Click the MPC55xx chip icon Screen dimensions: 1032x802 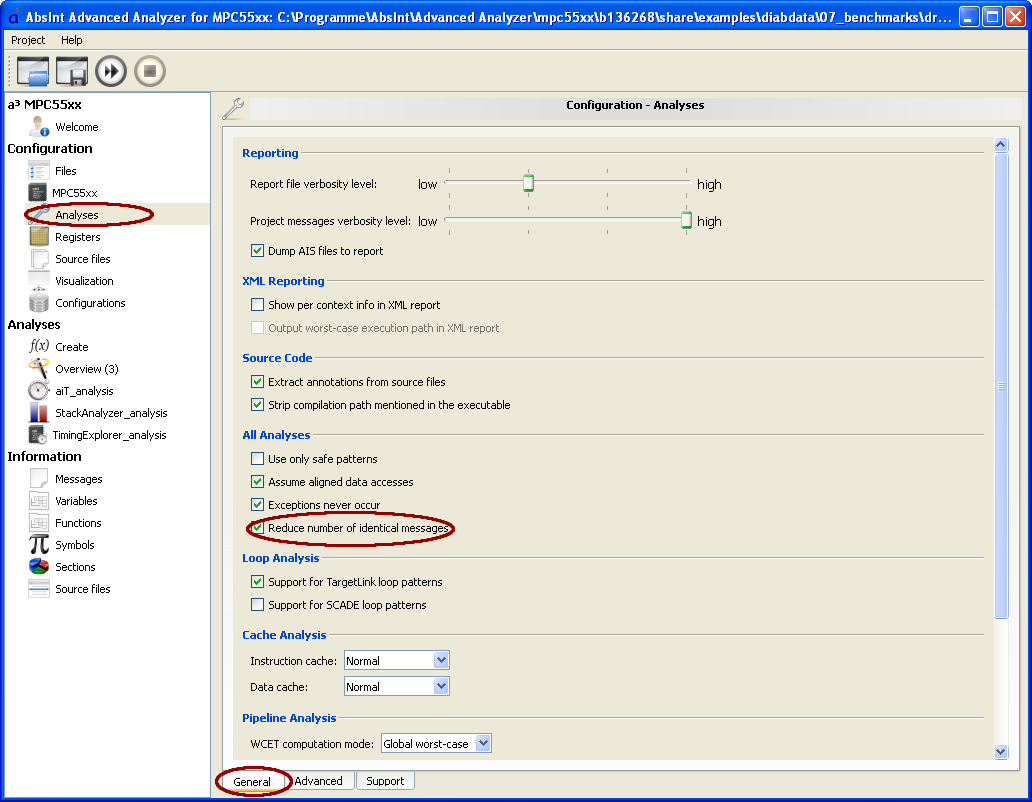tap(38, 192)
